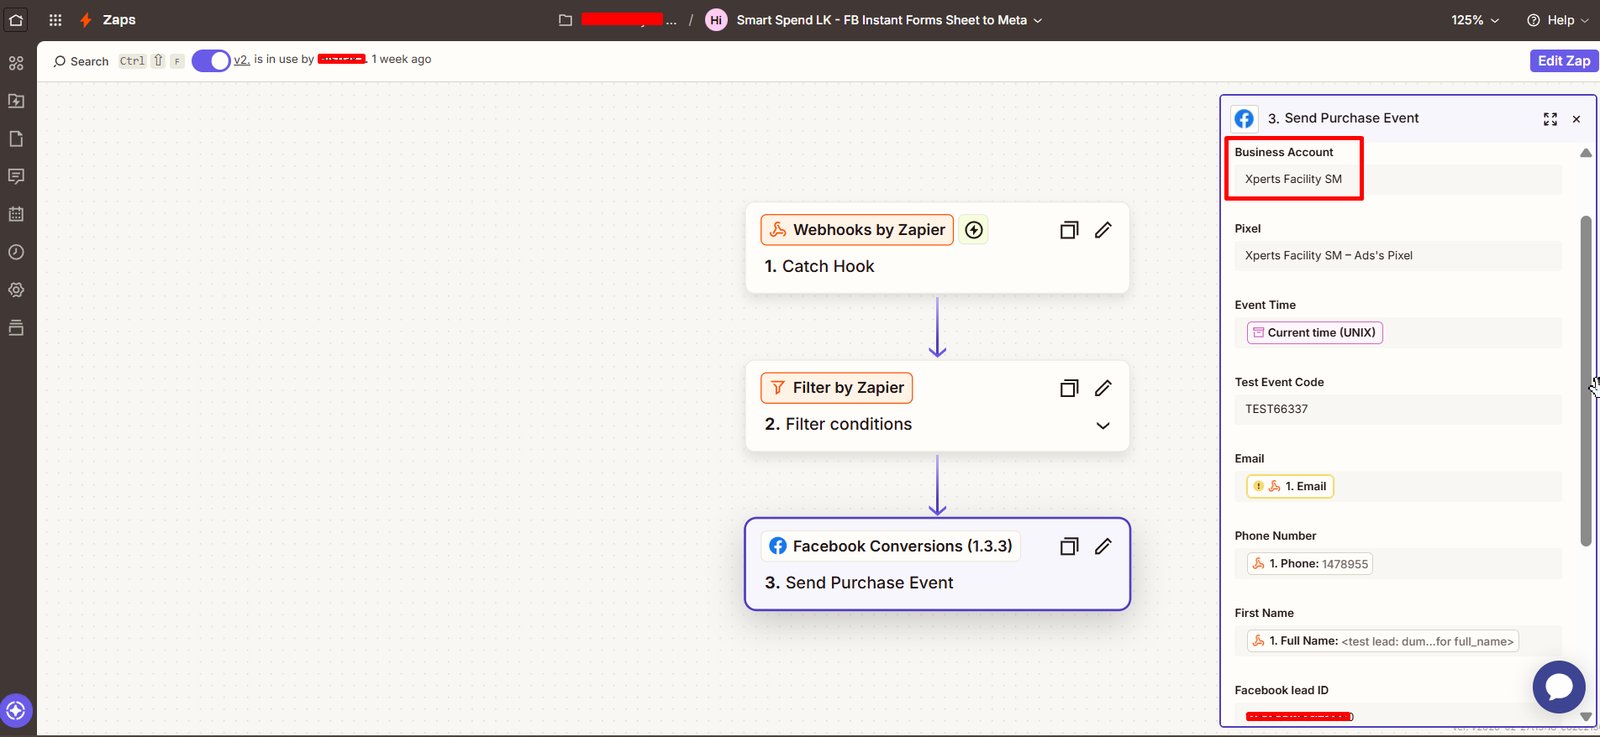The width and height of the screenshot is (1600, 737).
Task: Select the 3. Send Purchase Event card title
Action: click(859, 583)
